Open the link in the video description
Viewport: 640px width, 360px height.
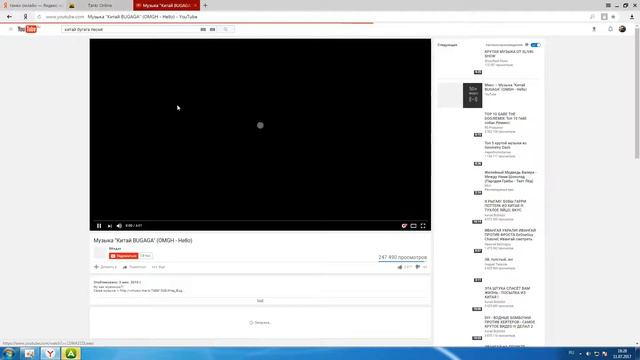coord(151,291)
